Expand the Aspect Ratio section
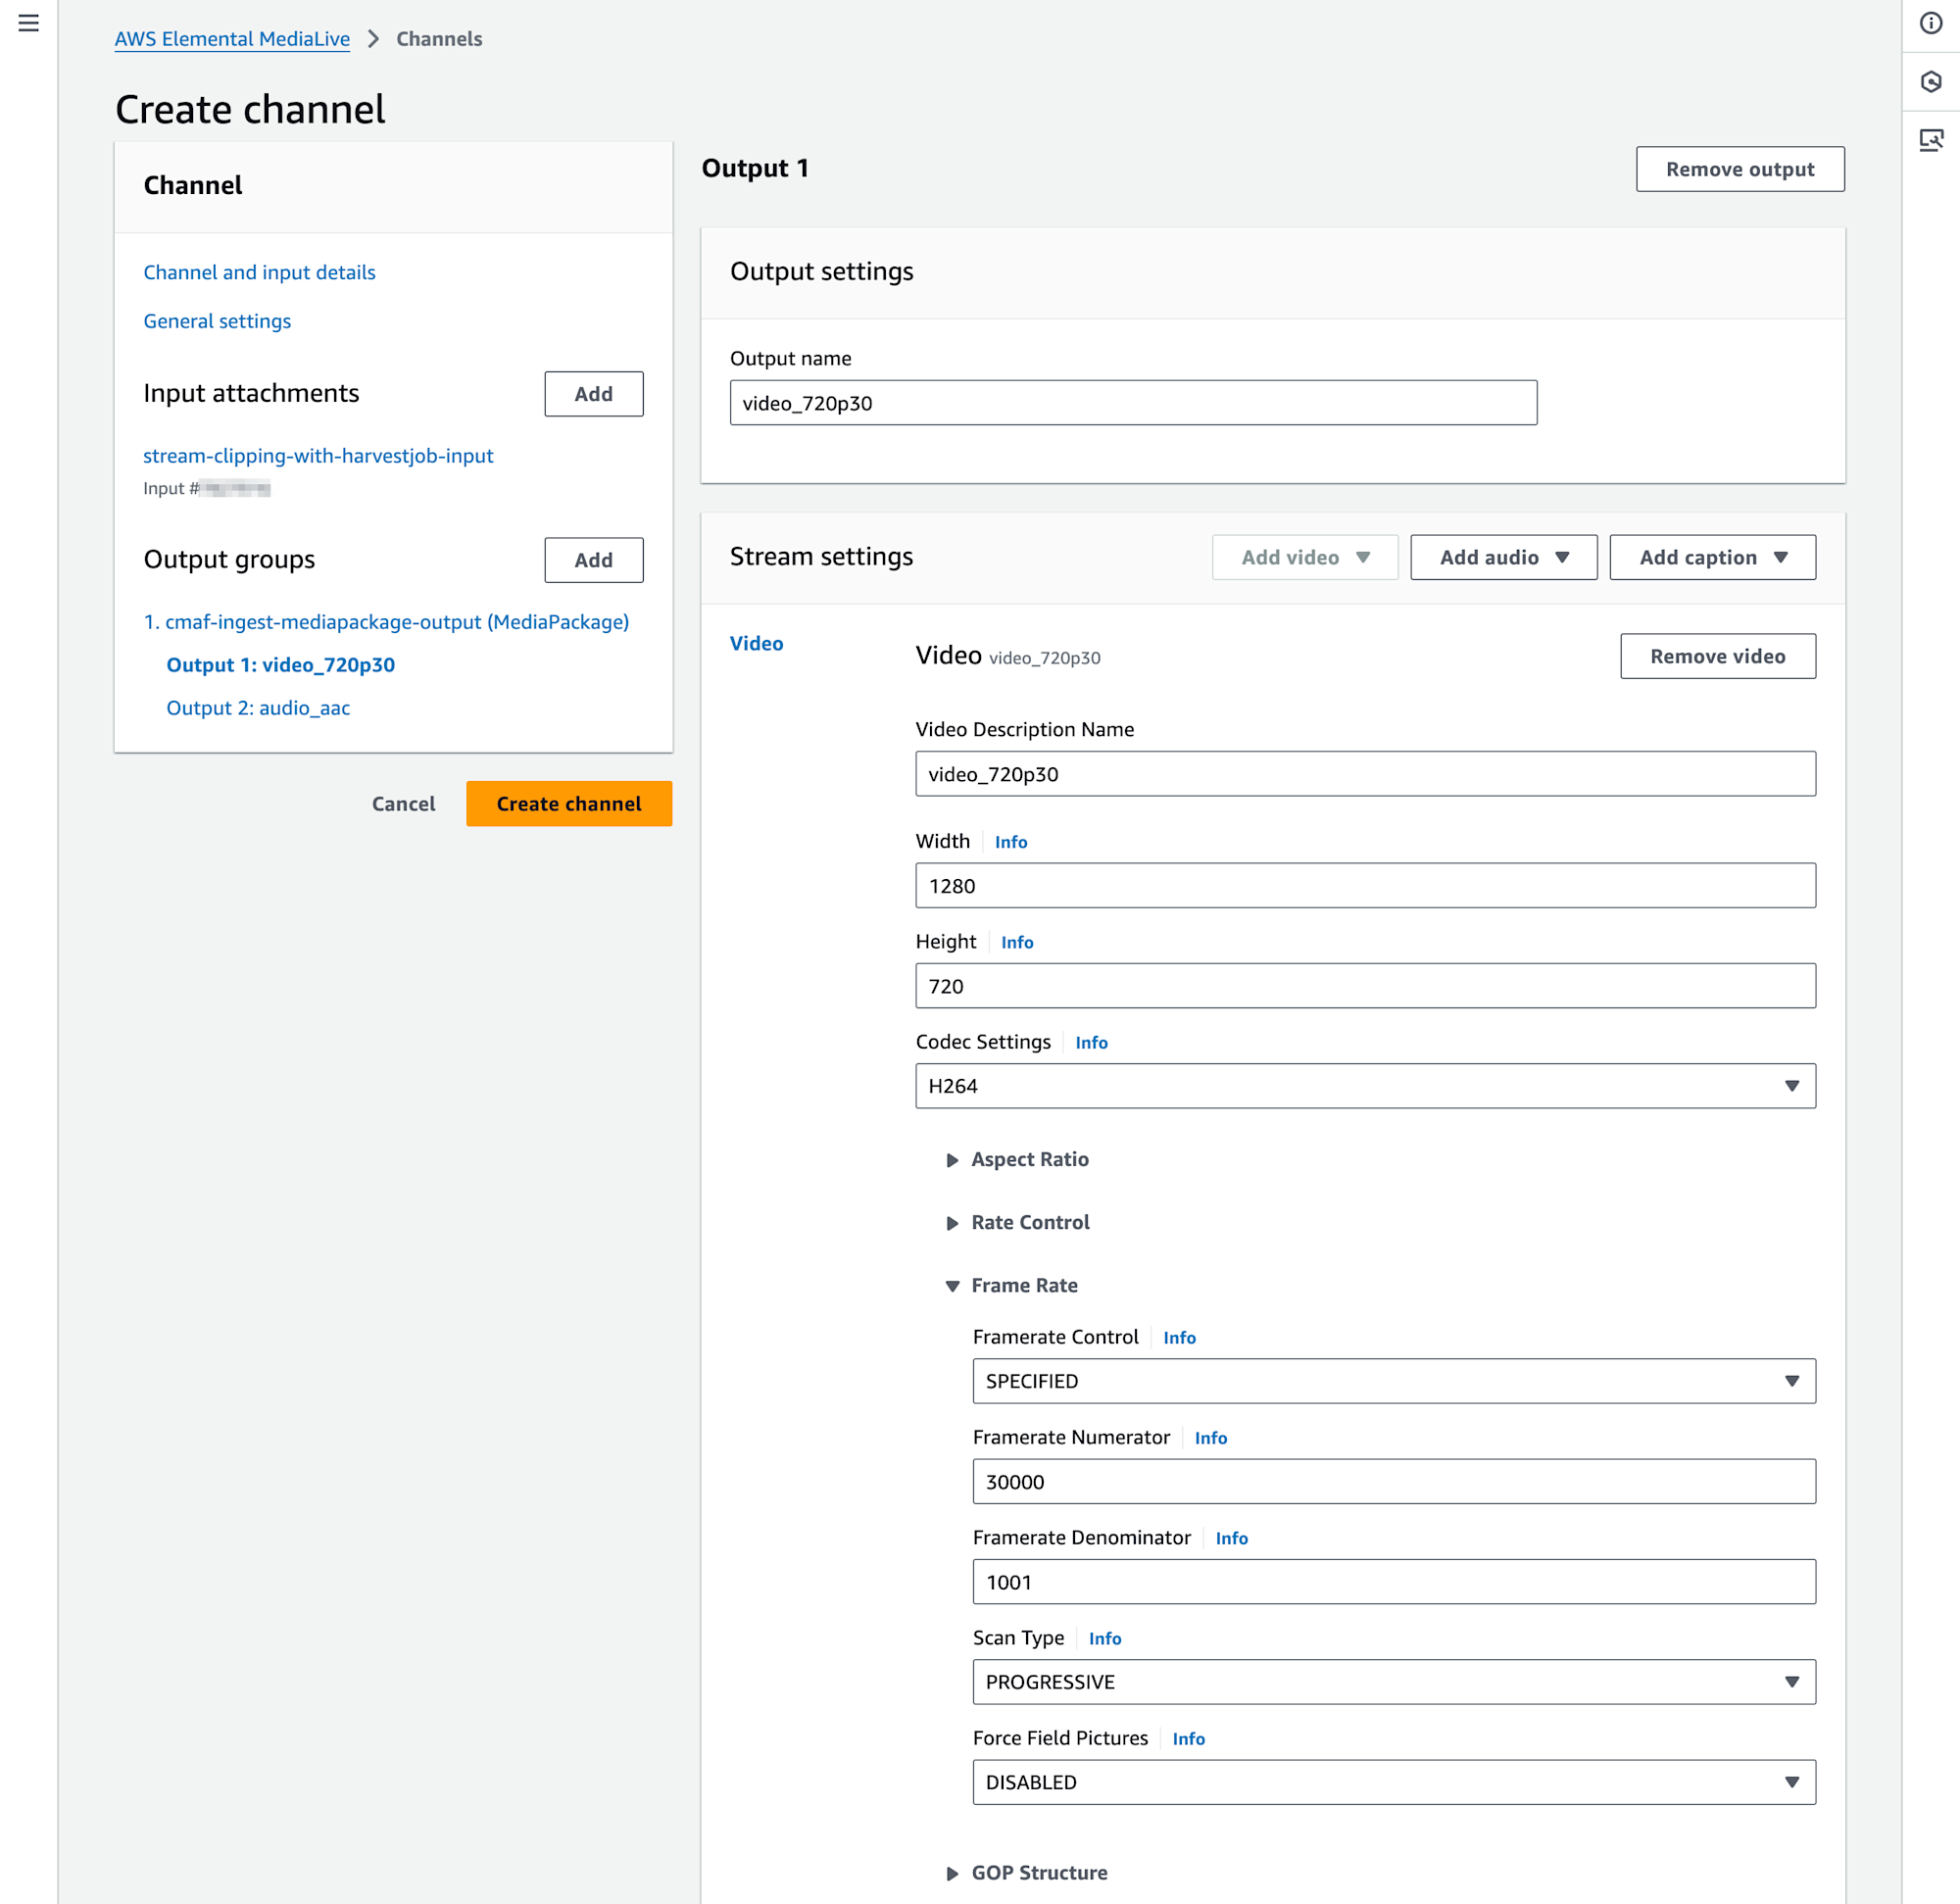The height and width of the screenshot is (1904, 1960). (x=1018, y=1159)
